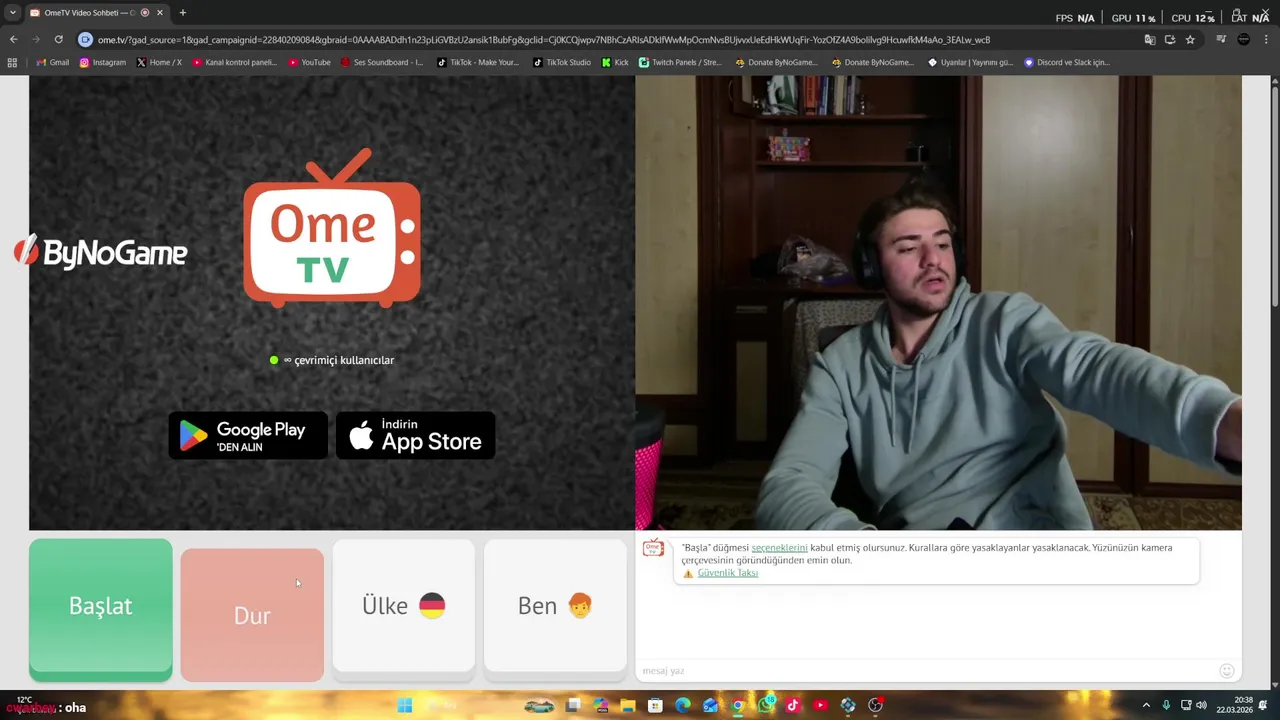The height and width of the screenshot is (720, 1280).
Task: Go back to the previous page
Action: point(13,39)
